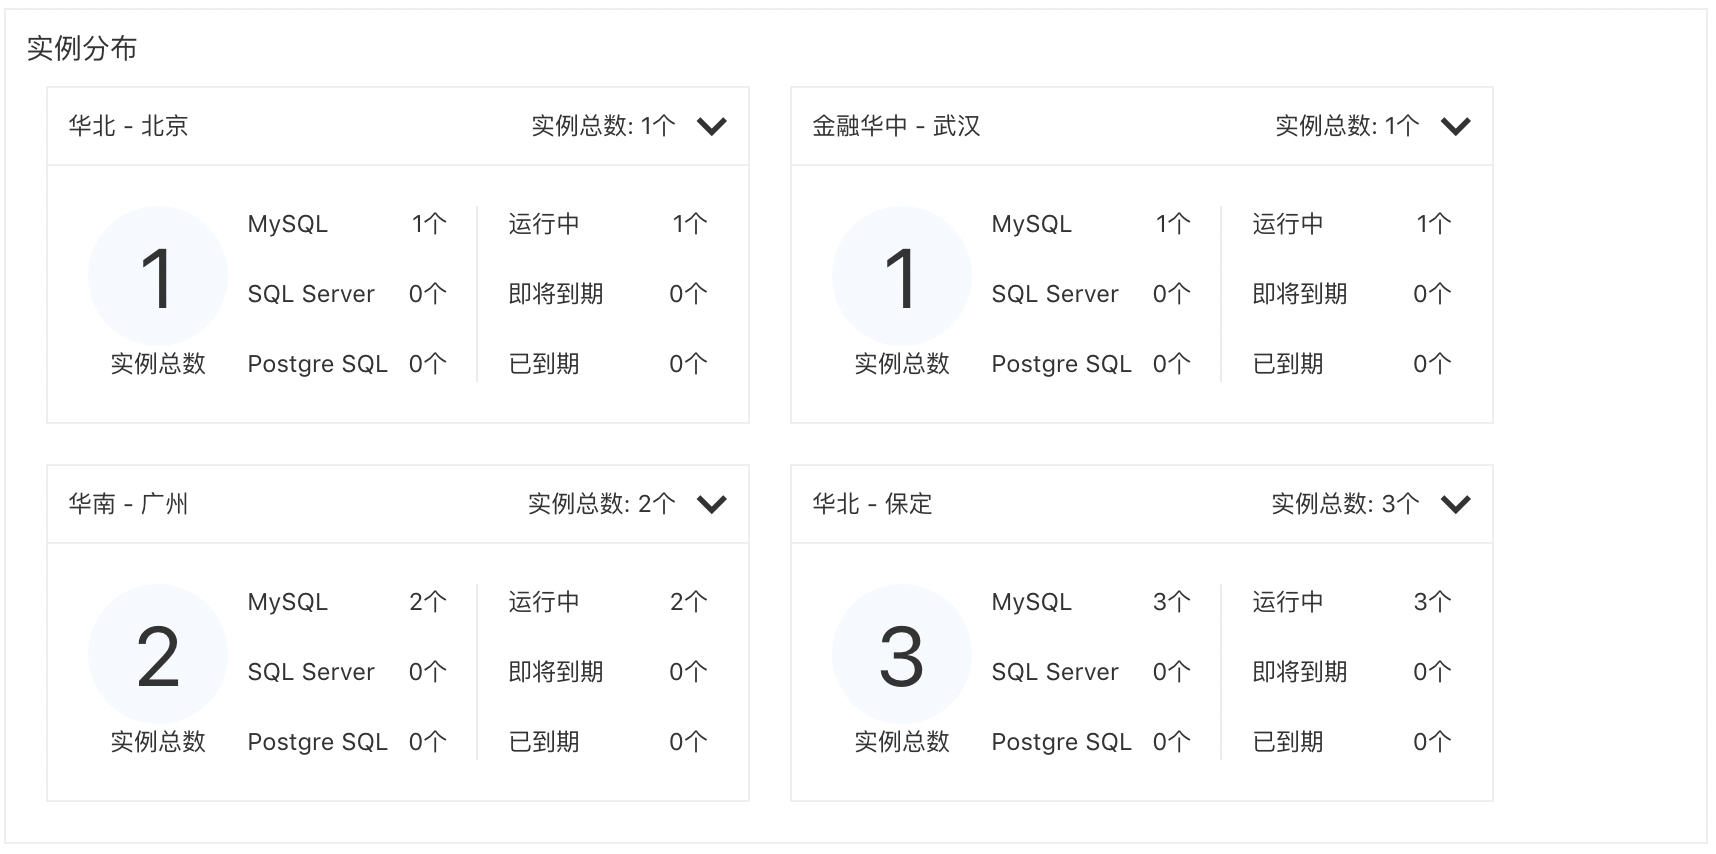Image resolution: width=1716 pixels, height=854 pixels.
Task: Click Postgre SQL label in 广州 card
Action: tap(318, 742)
